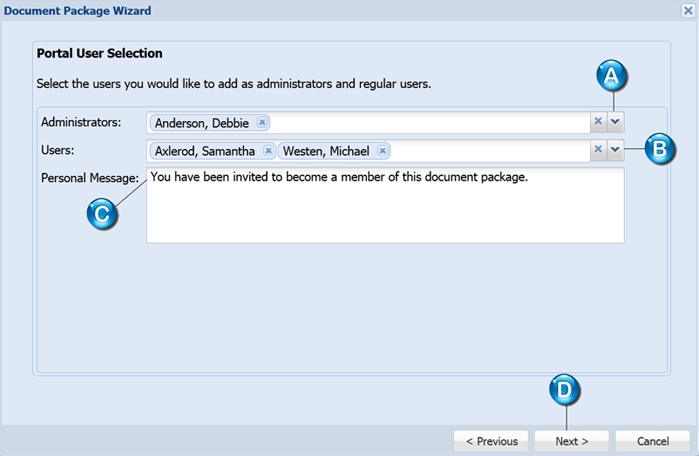Clear all entries in Users field
The width and height of the screenshot is (699, 456).
[x=598, y=149]
